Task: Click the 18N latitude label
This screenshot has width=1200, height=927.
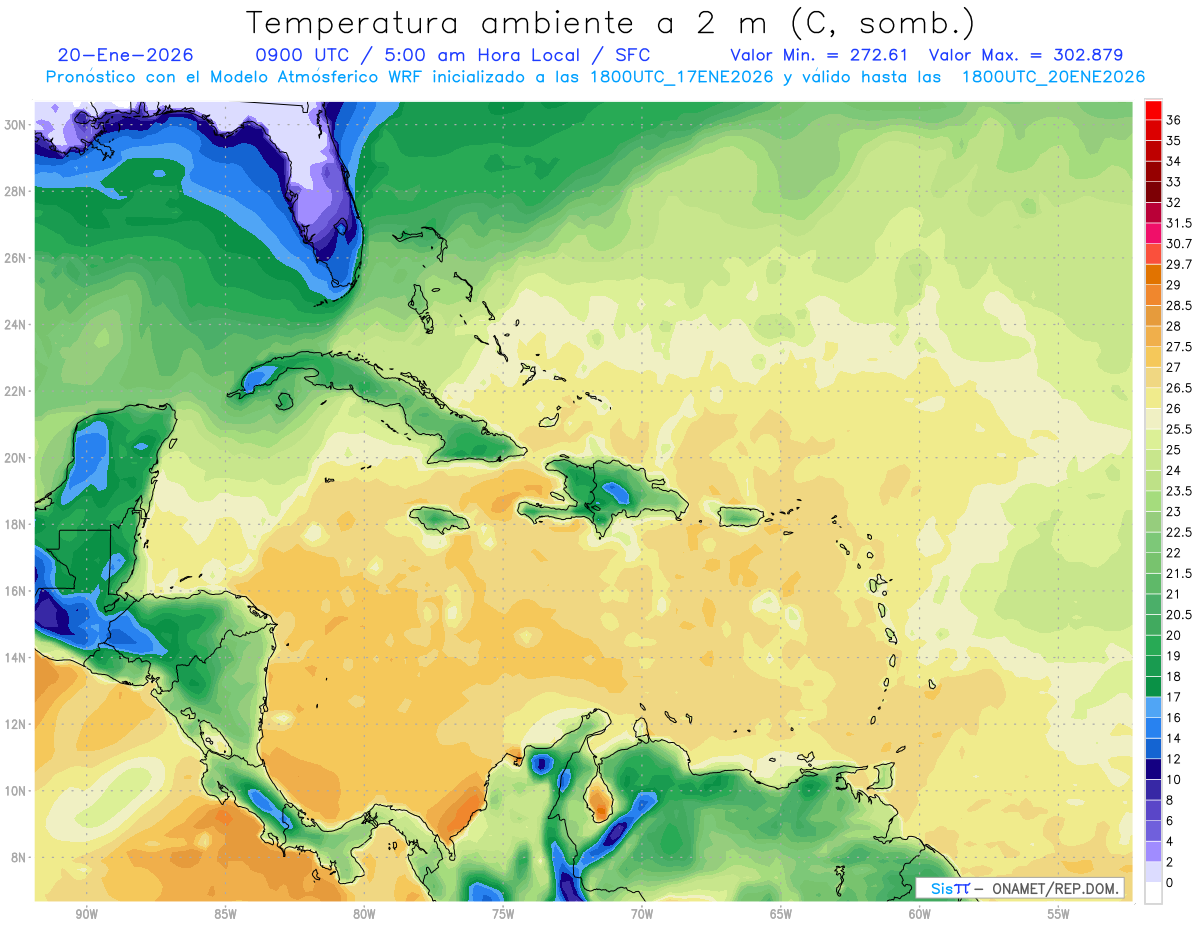Action: (x=15, y=524)
